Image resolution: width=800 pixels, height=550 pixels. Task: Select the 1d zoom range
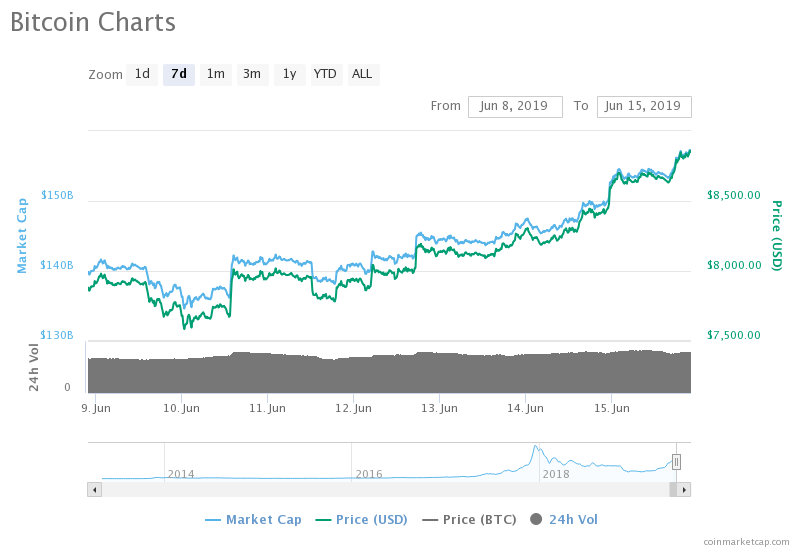tap(142, 74)
